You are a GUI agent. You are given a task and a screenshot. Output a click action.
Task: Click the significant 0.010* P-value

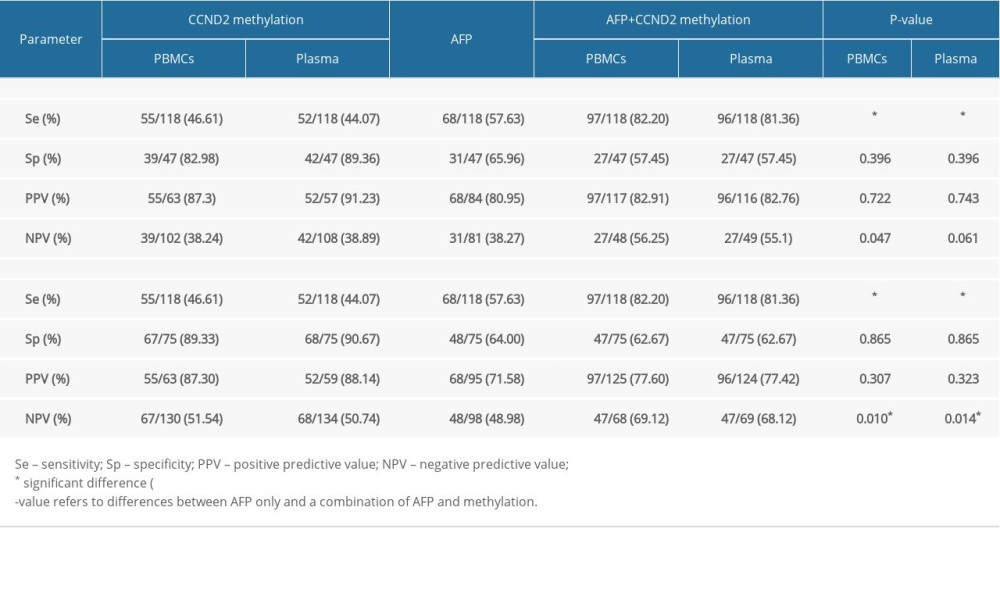(867, 418)
